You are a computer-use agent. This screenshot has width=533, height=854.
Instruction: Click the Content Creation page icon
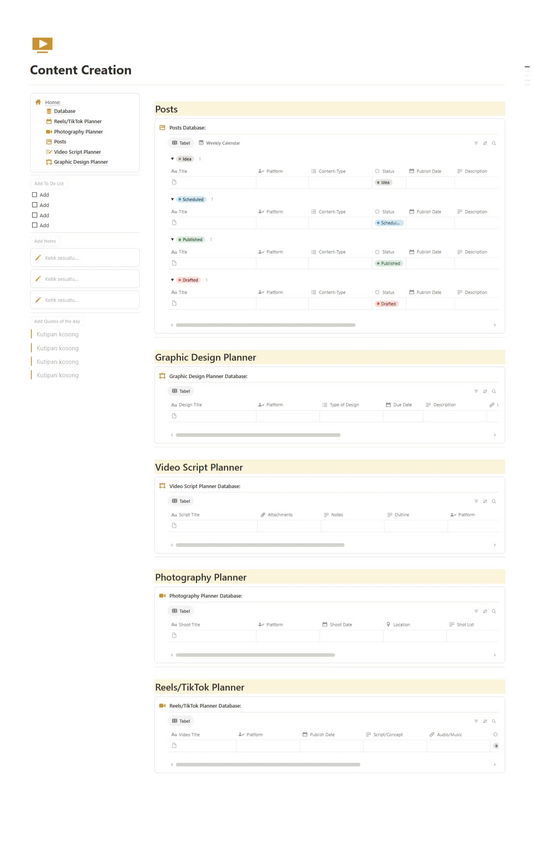pos(42,45)
